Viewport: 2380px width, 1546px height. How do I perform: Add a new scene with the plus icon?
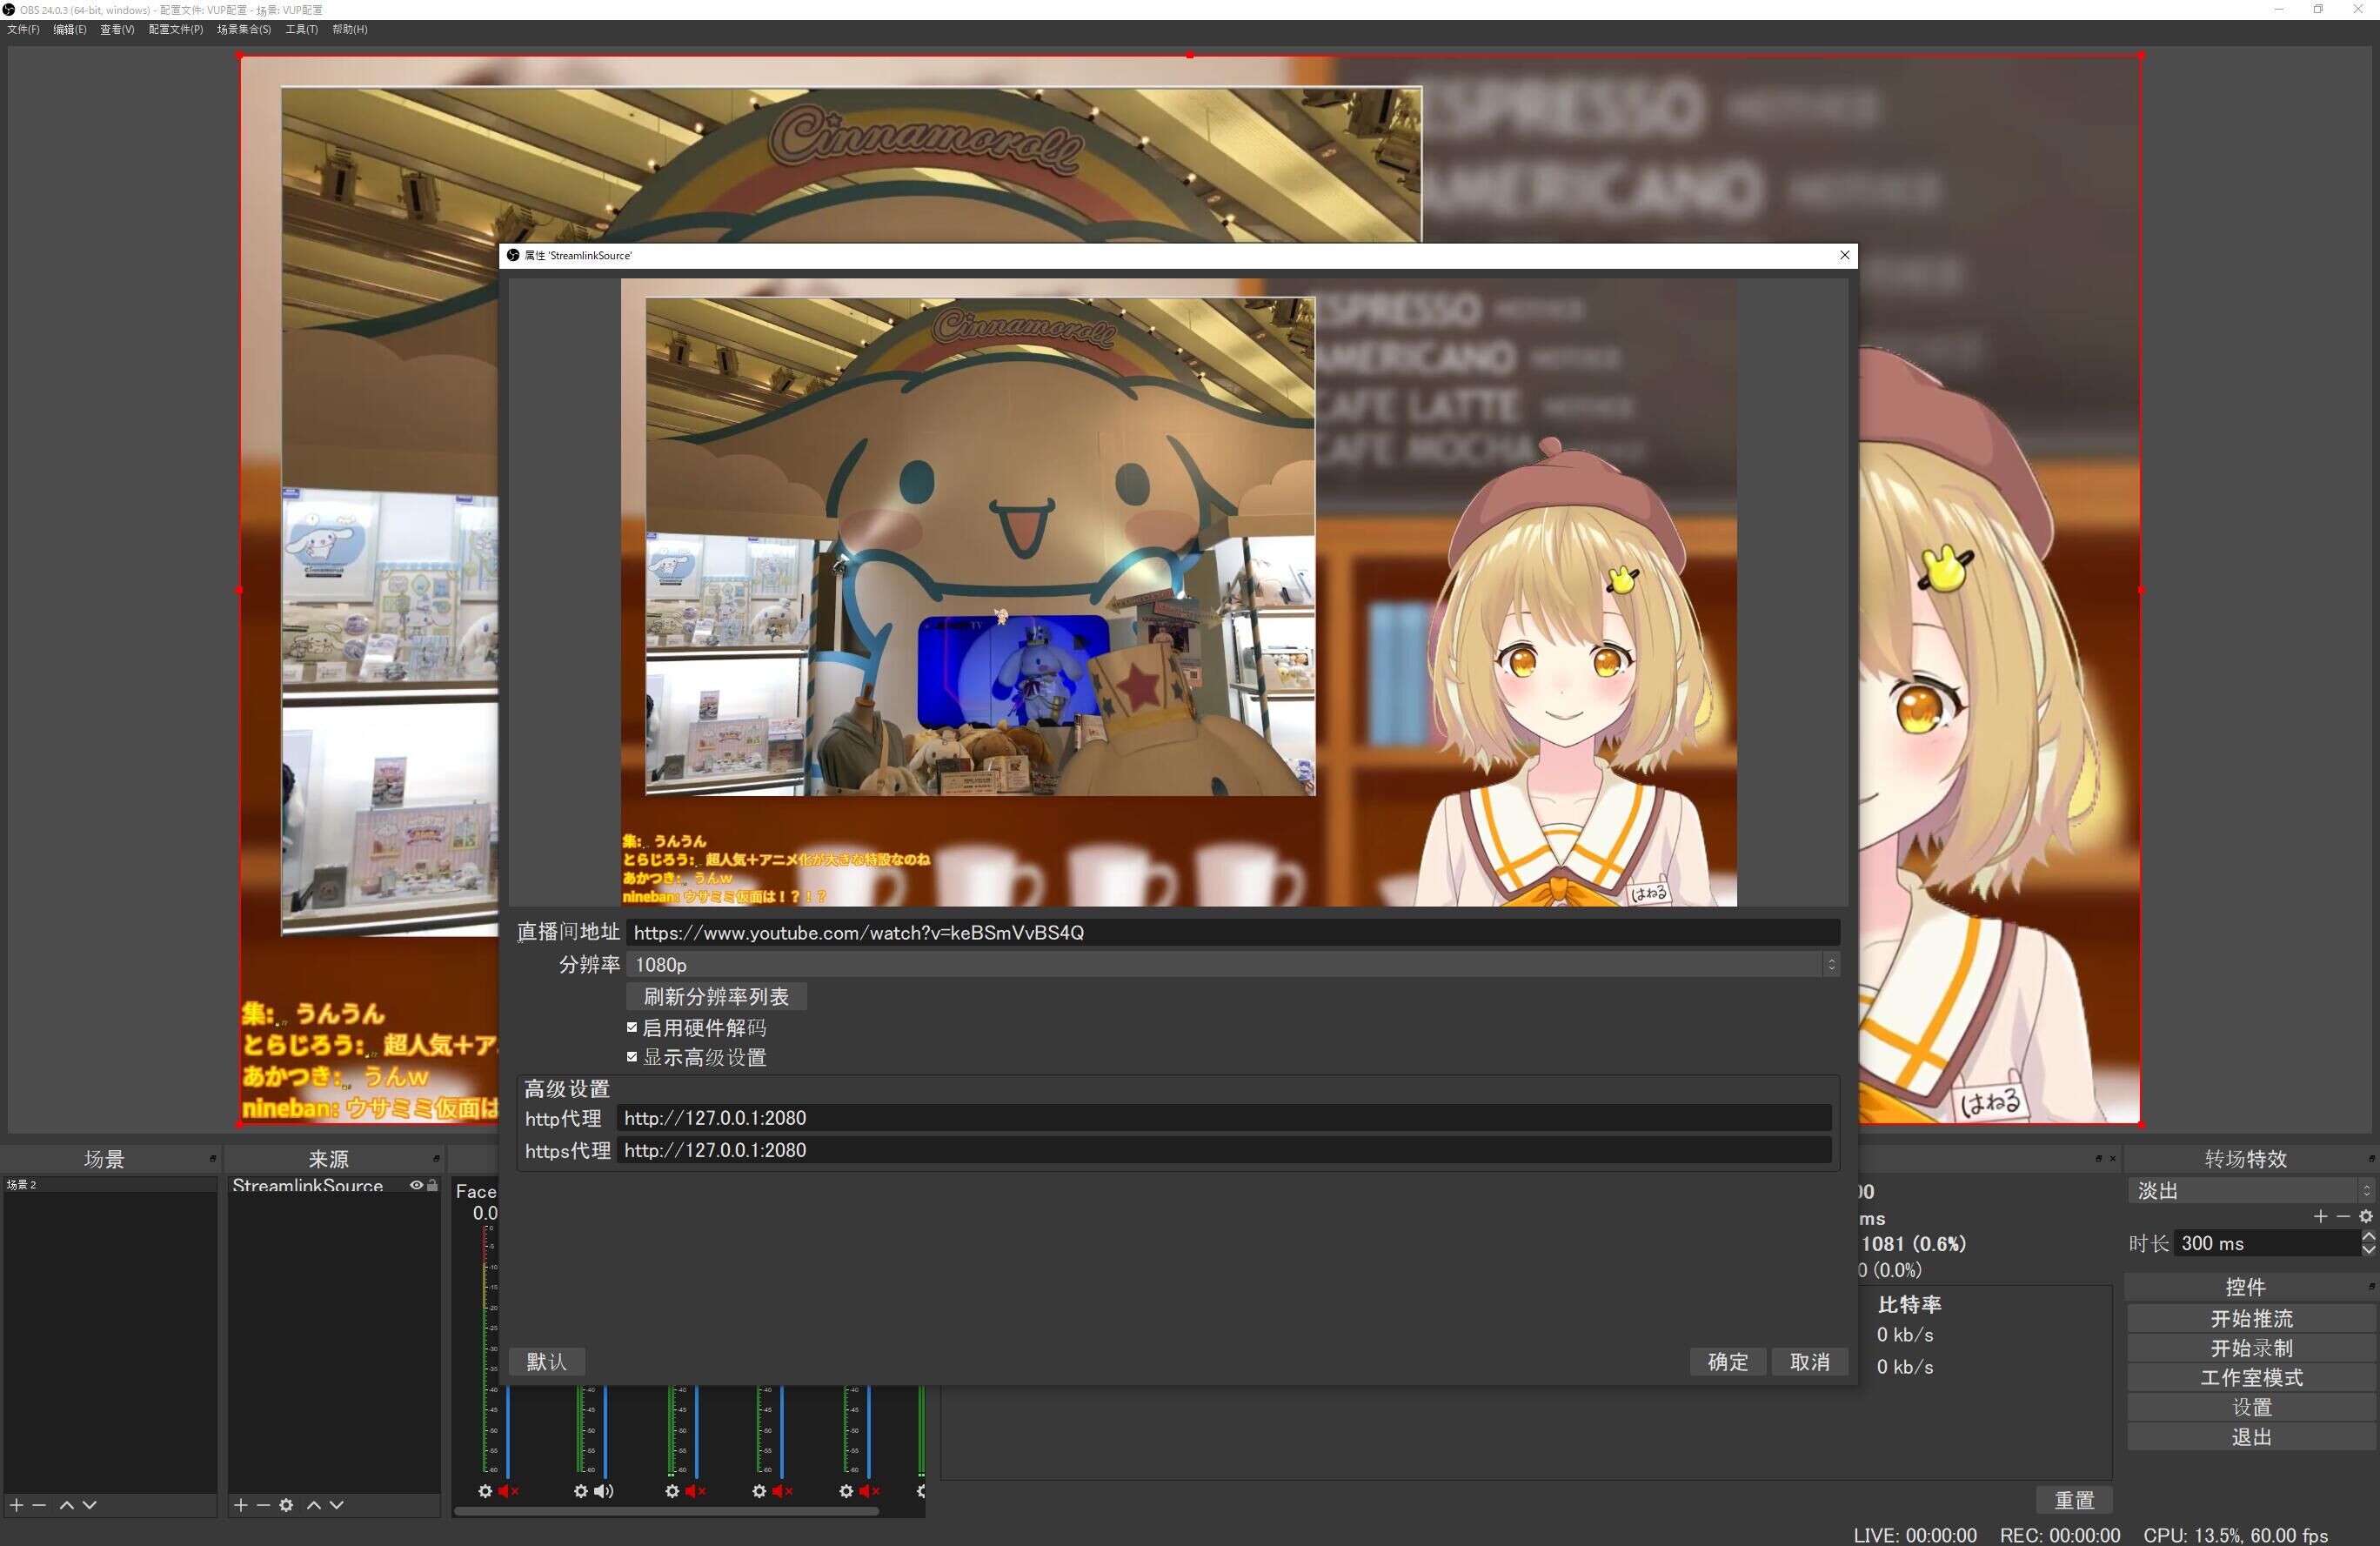[16, 1504]
